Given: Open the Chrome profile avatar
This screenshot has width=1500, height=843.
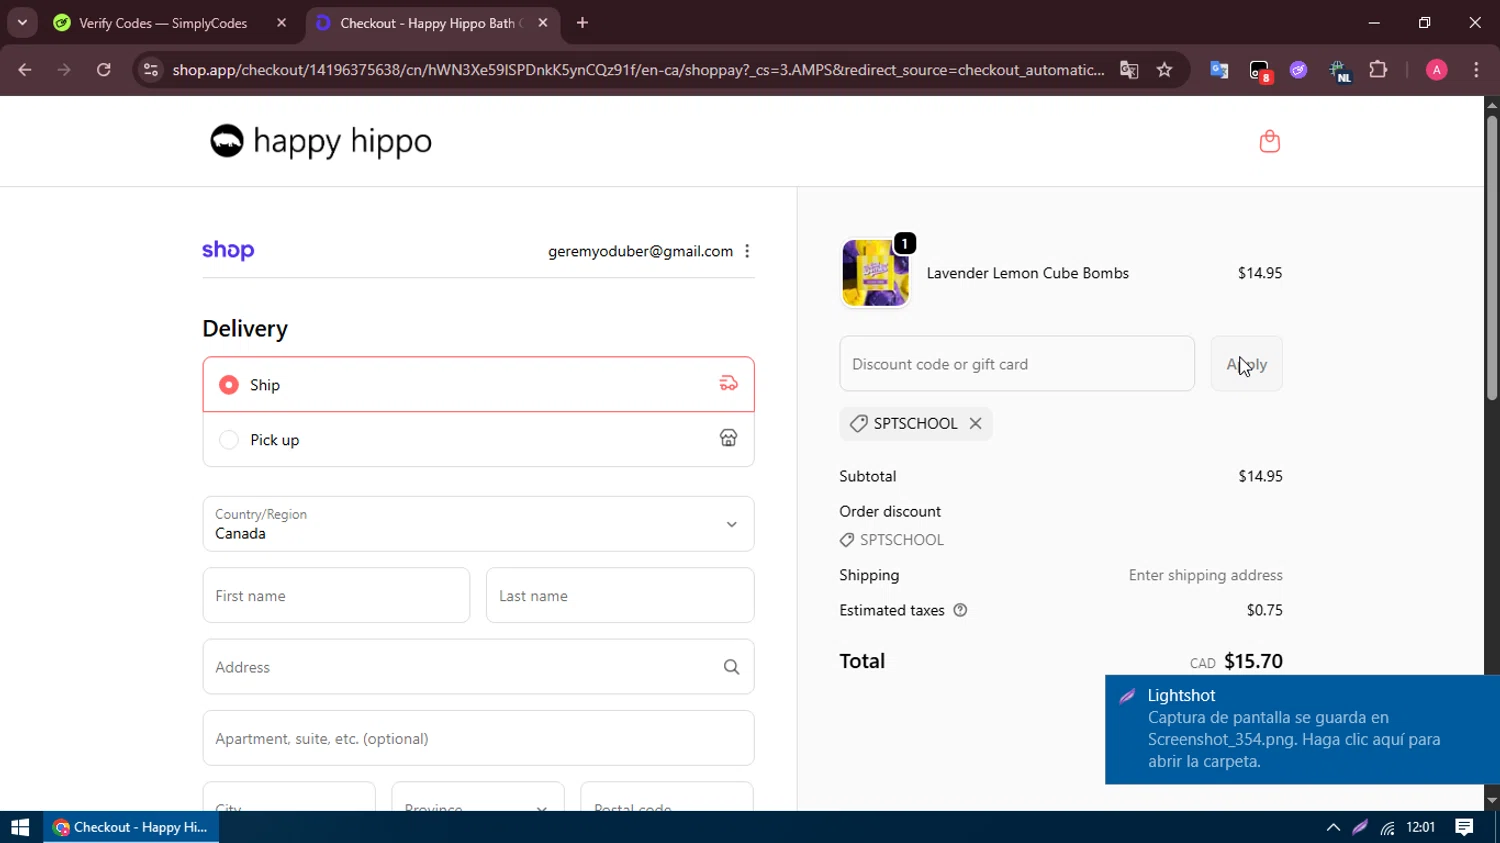Looking at the screenshot, I should pos(1436,70).
